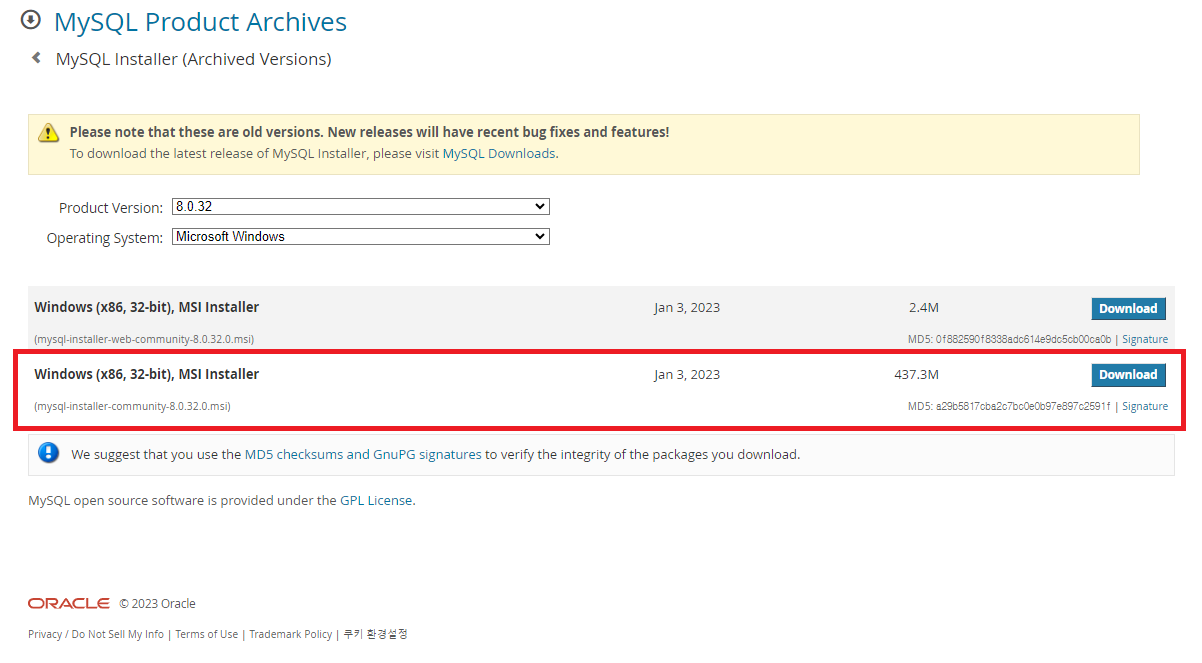Click the yellow warning triangle icon

49,133
